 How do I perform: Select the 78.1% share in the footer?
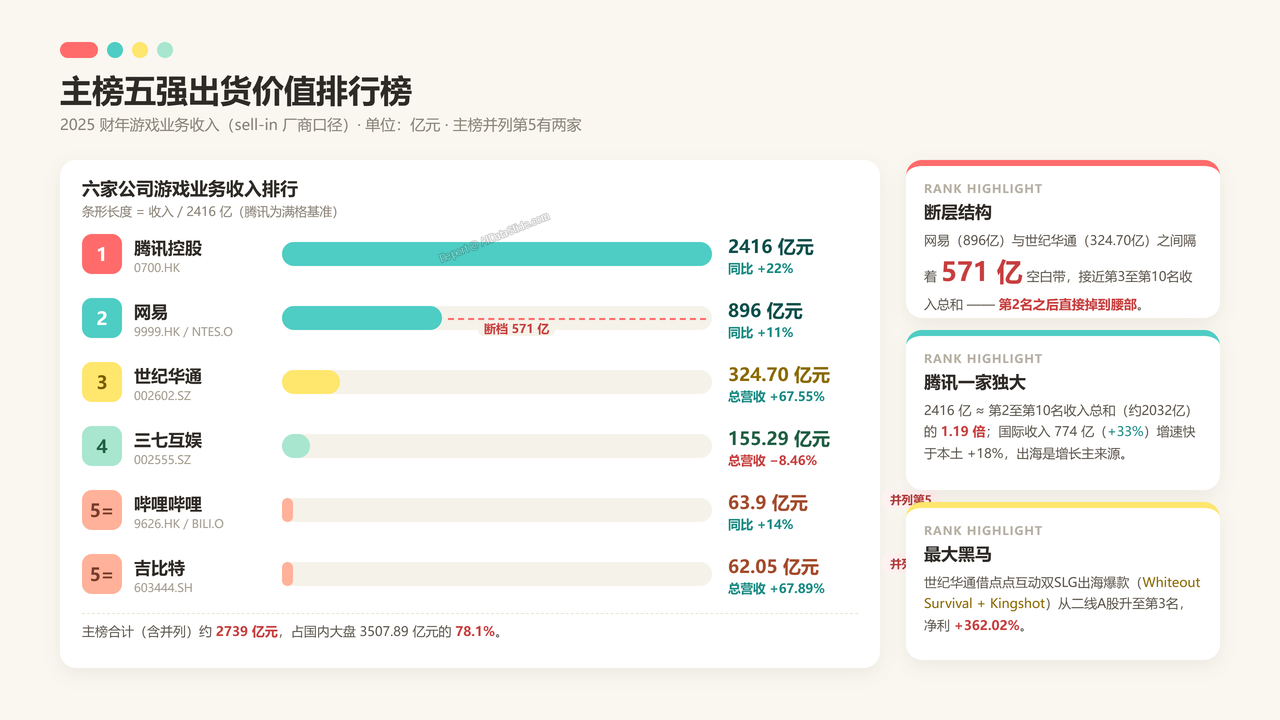click(x=475, y=632)
